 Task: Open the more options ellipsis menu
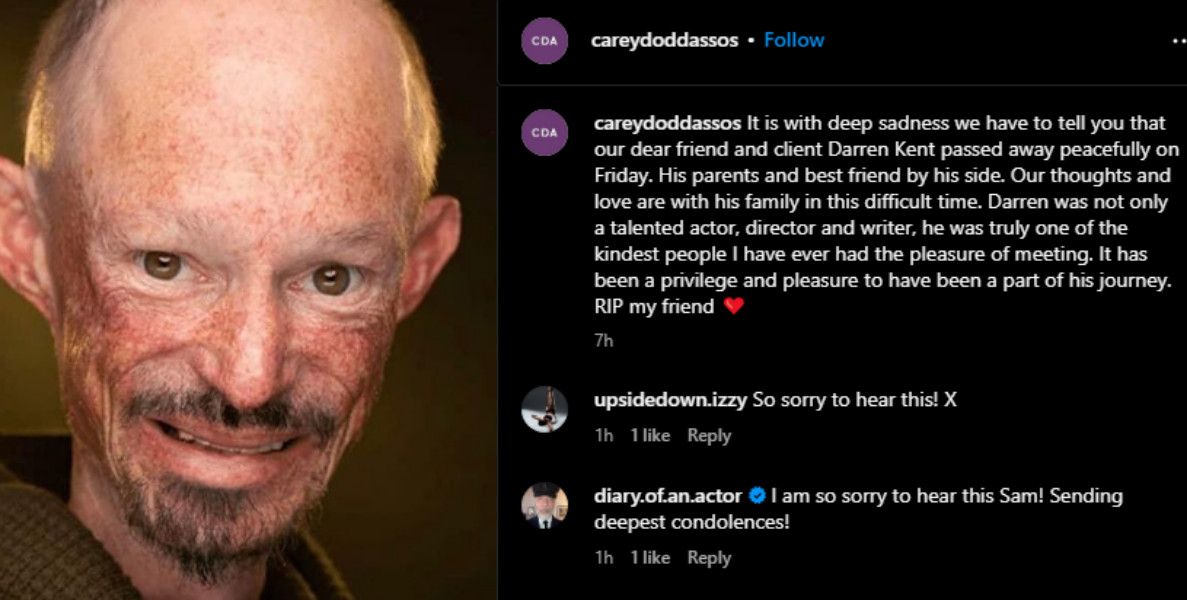tap(1179, 41)
